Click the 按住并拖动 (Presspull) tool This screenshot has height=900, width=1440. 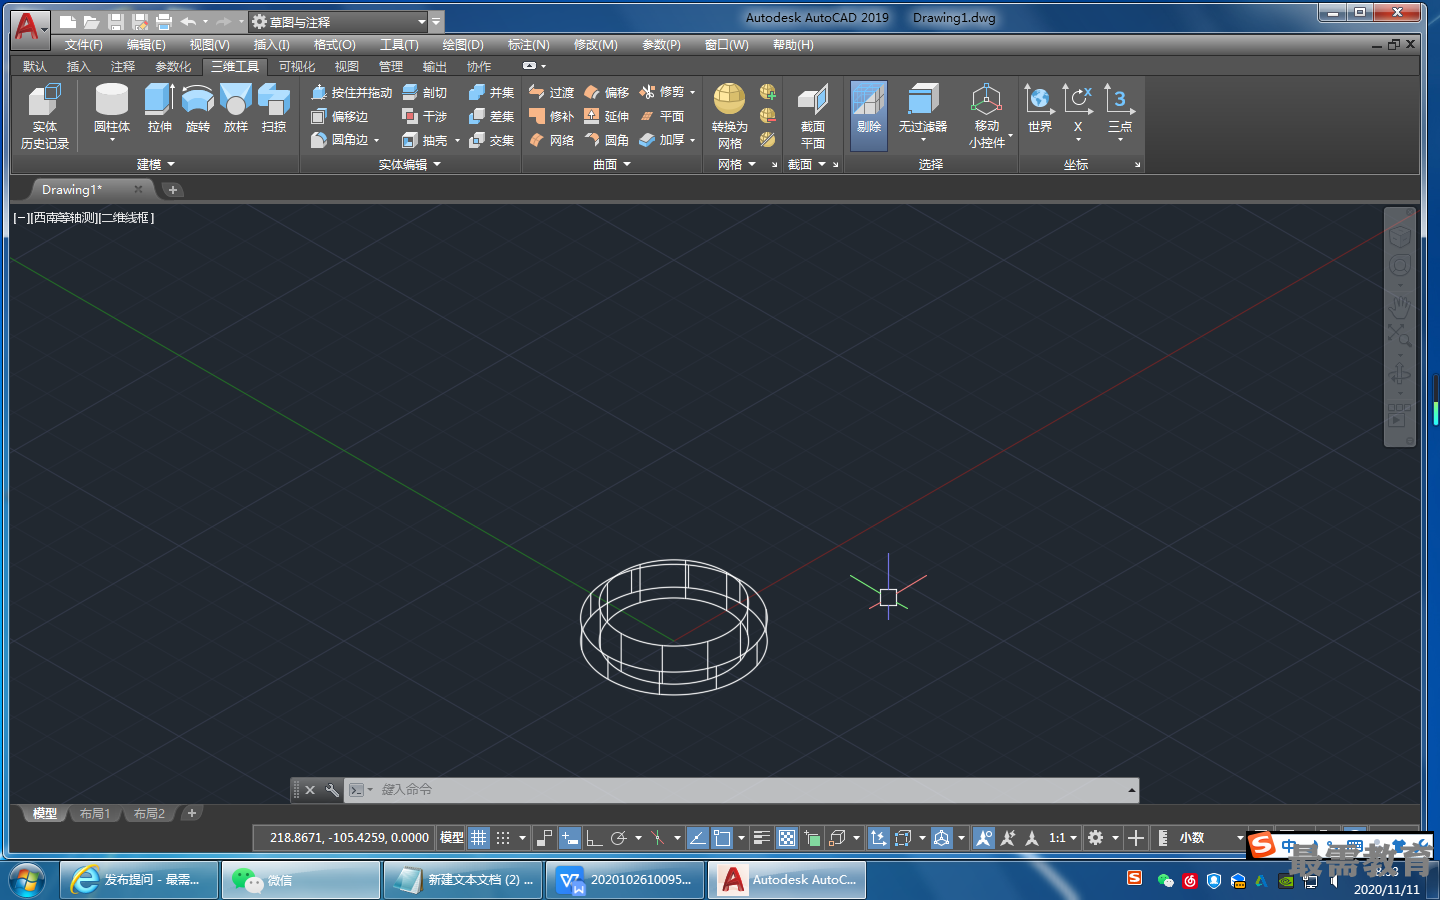351,92
